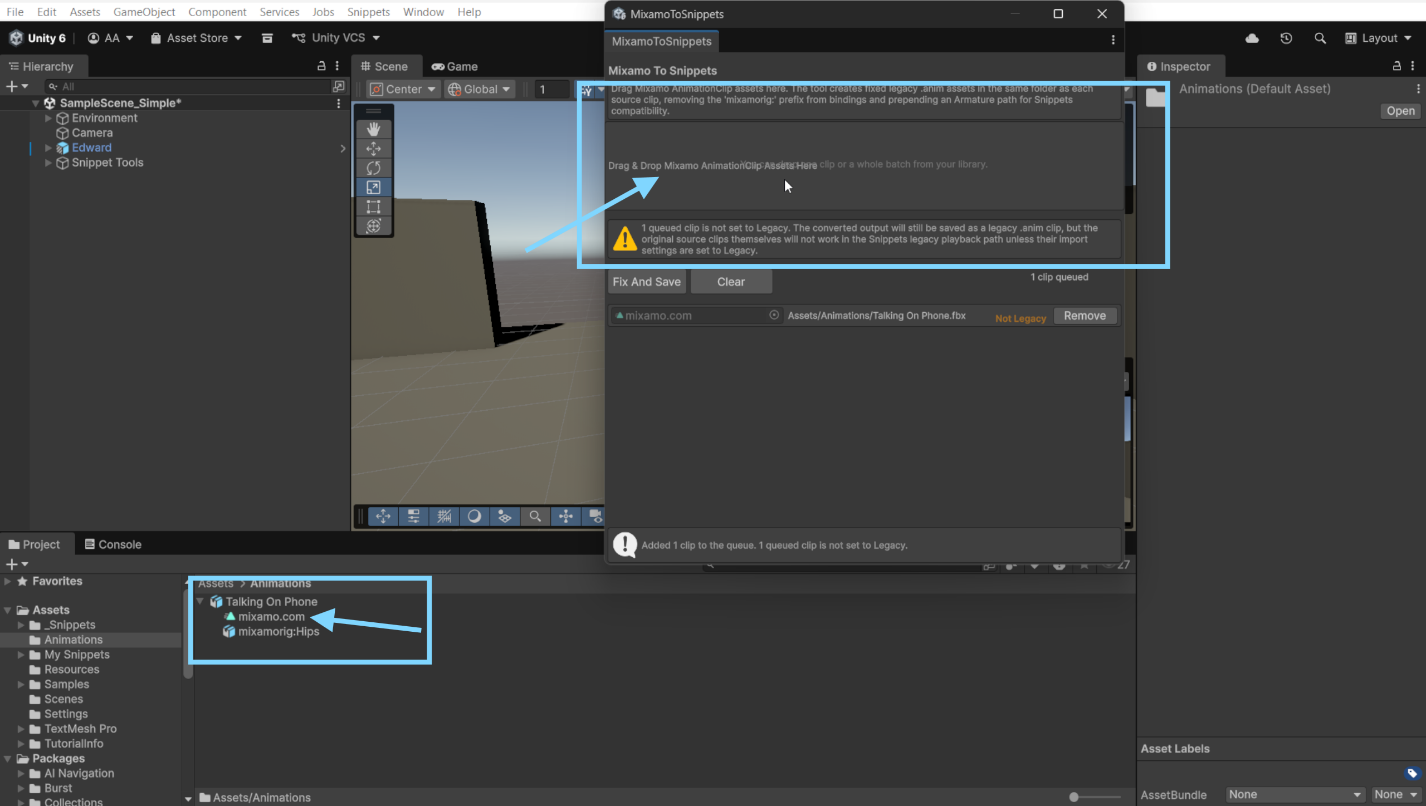Click first overlay icon in scene bottom bar
1426x806 pixels.
click(383, 516)
